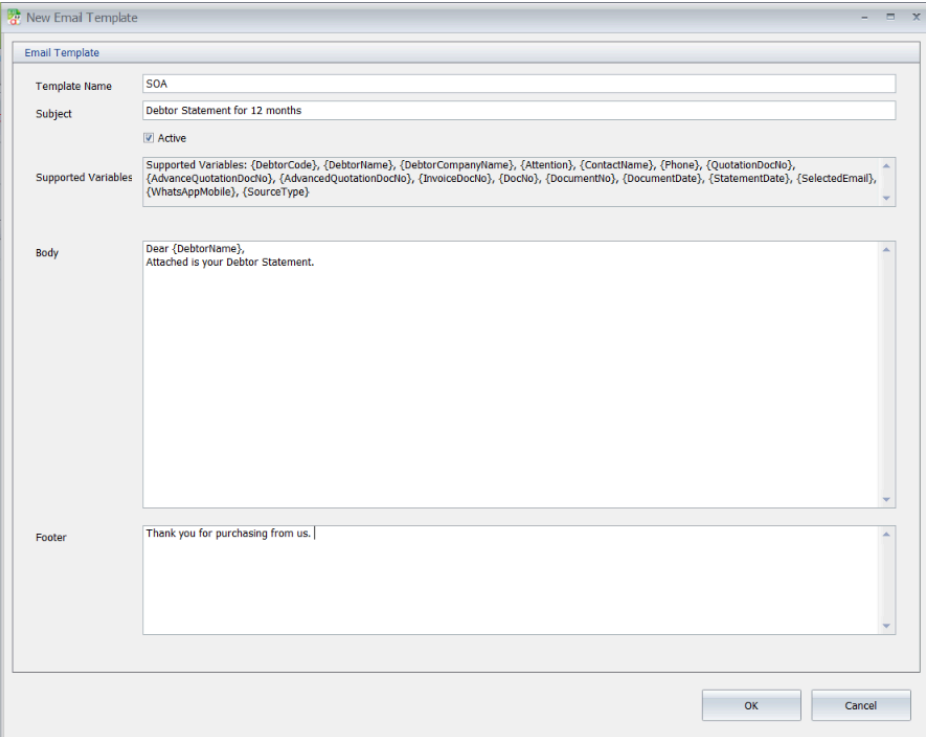Click the Footer scrollbar down arrow

[x=886, y=626]
